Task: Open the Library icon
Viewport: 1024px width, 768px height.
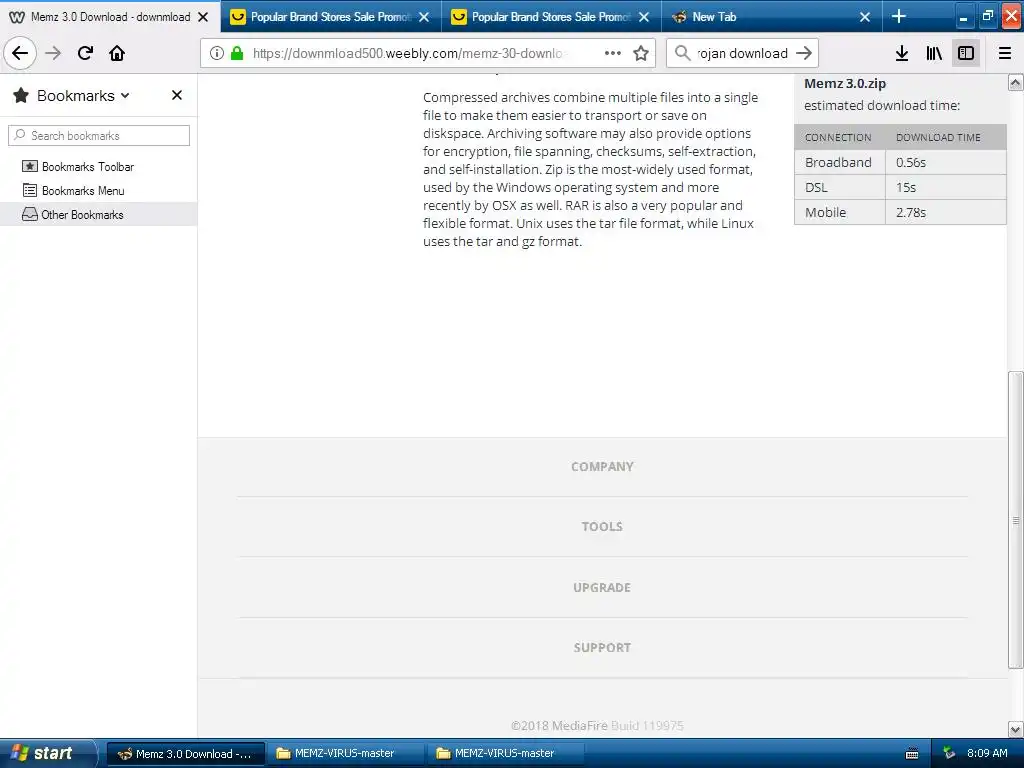Action: pos(934,53)
